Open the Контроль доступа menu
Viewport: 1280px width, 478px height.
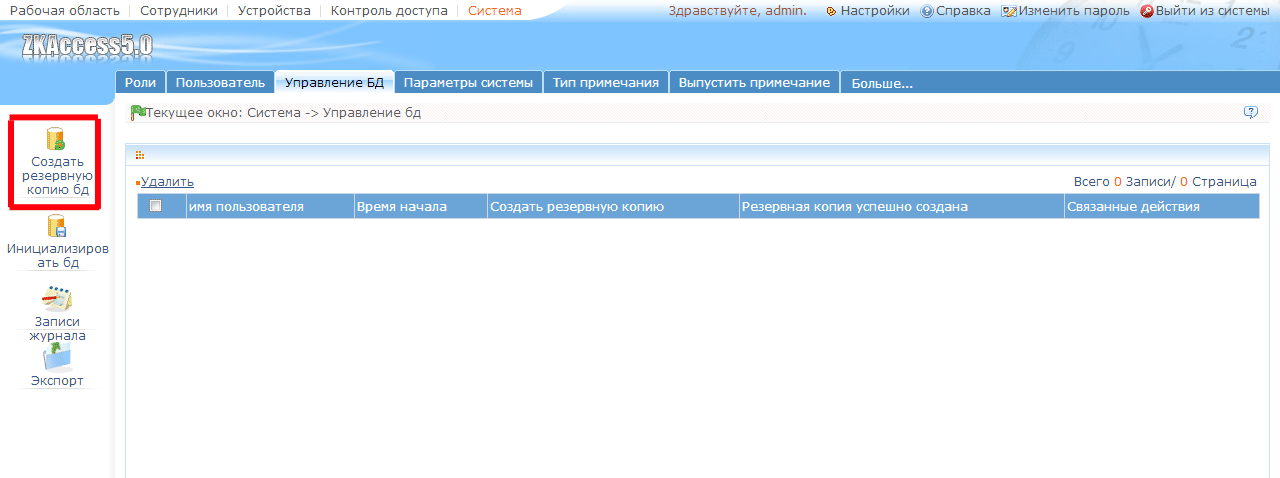(389, 10)
